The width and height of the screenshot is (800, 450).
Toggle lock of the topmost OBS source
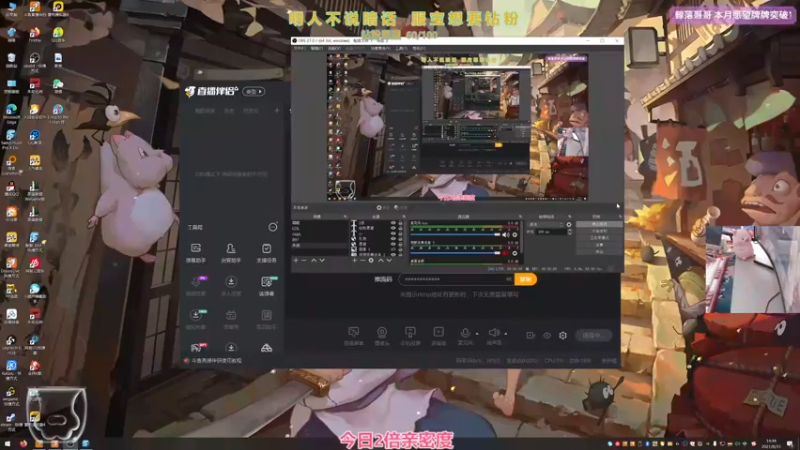coord(400,223)
